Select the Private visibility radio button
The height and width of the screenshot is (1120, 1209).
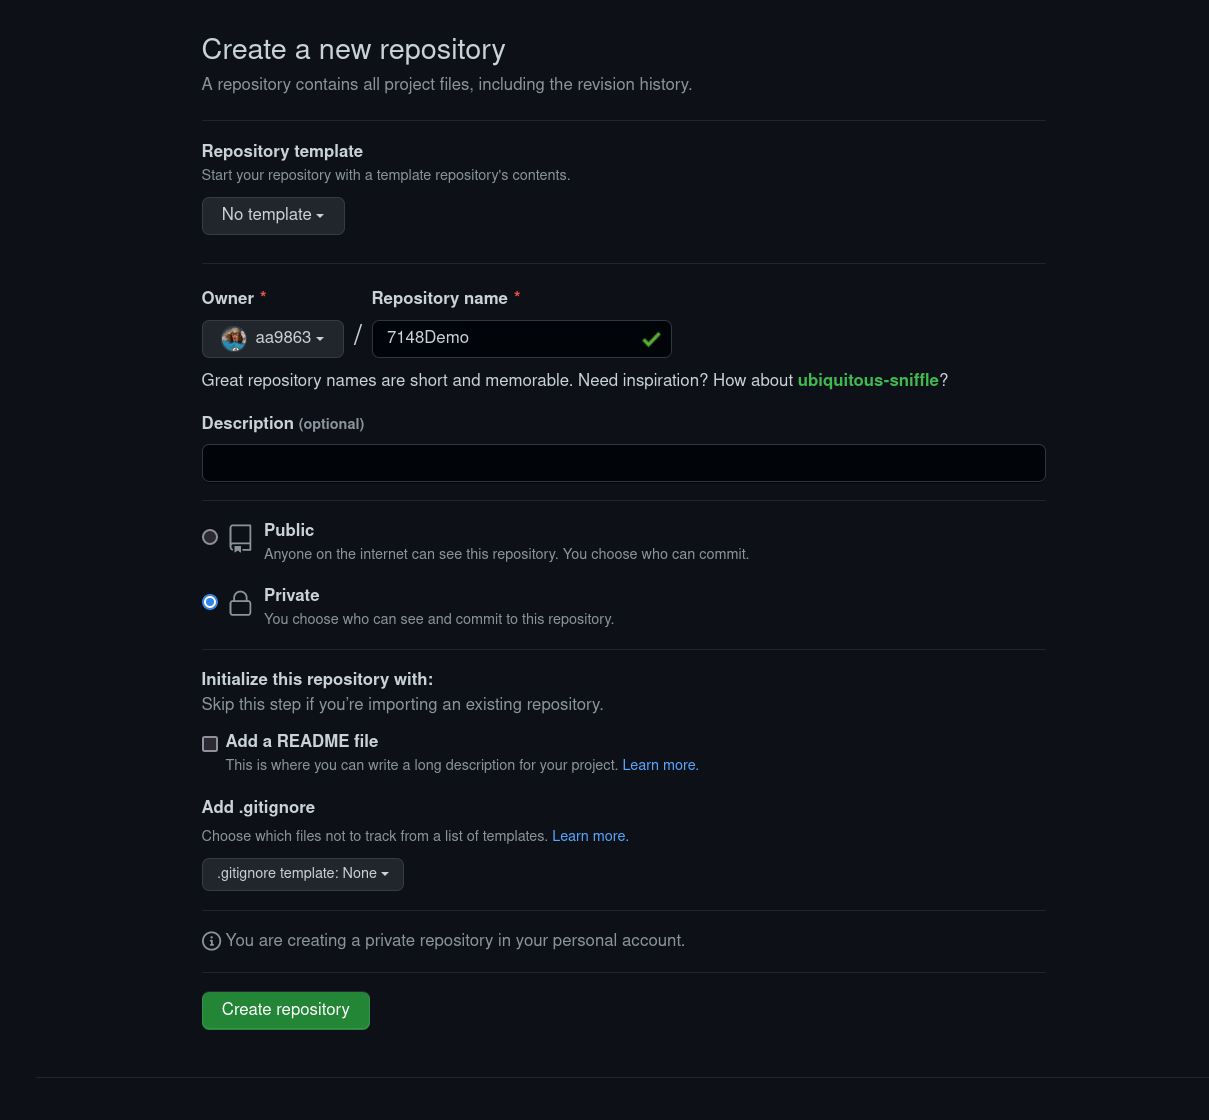point(209,602)
